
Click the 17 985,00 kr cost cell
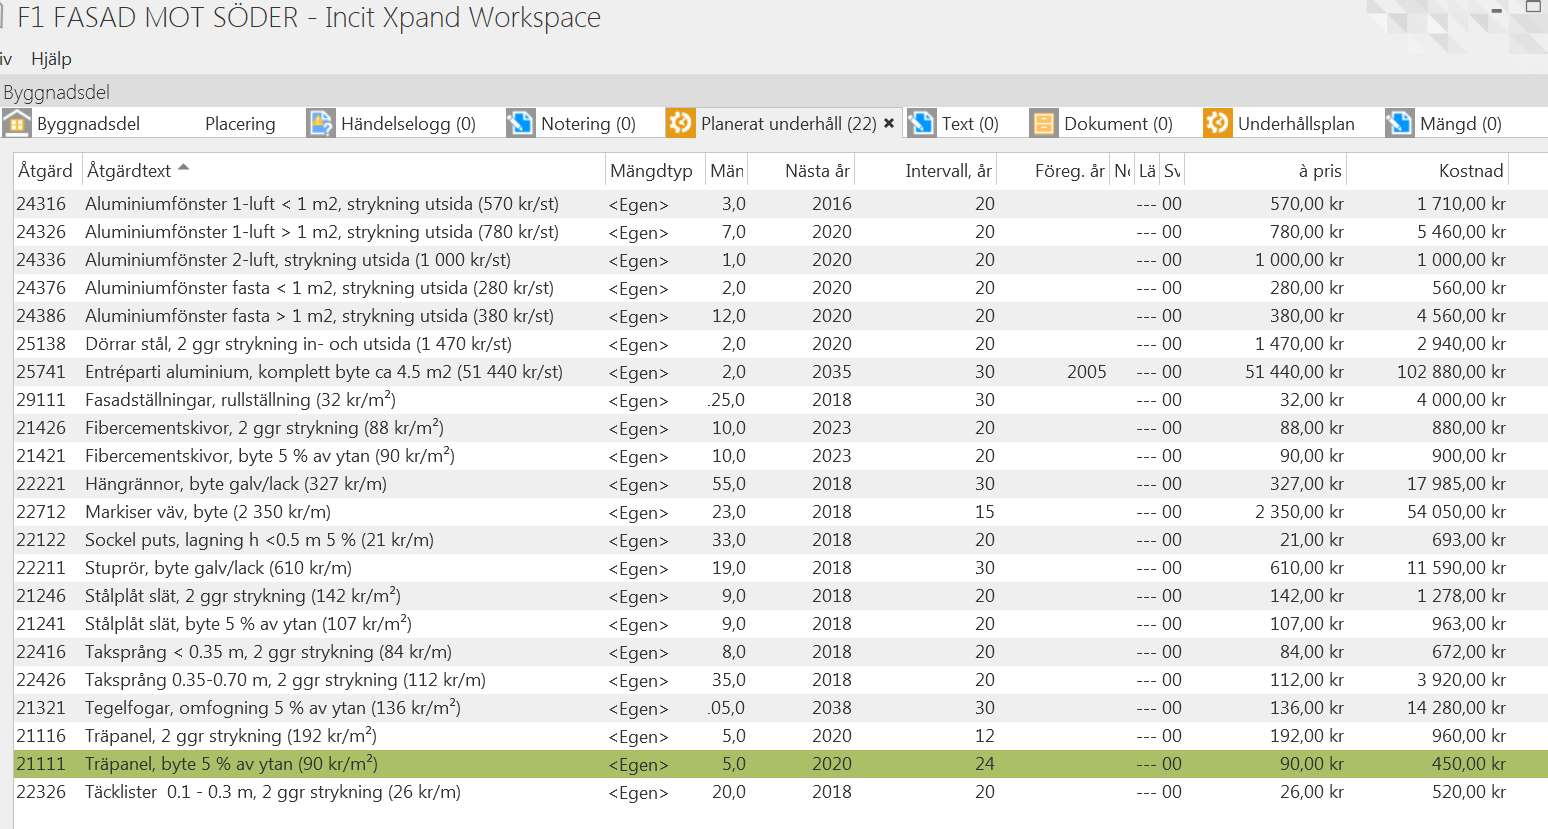pos(1456,484)
